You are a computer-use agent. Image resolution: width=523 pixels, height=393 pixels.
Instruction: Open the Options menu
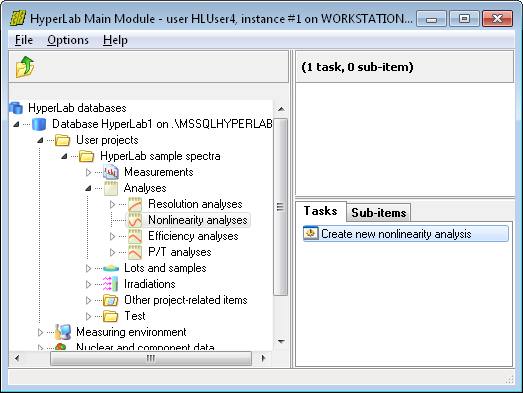click(x=68, y=40)
